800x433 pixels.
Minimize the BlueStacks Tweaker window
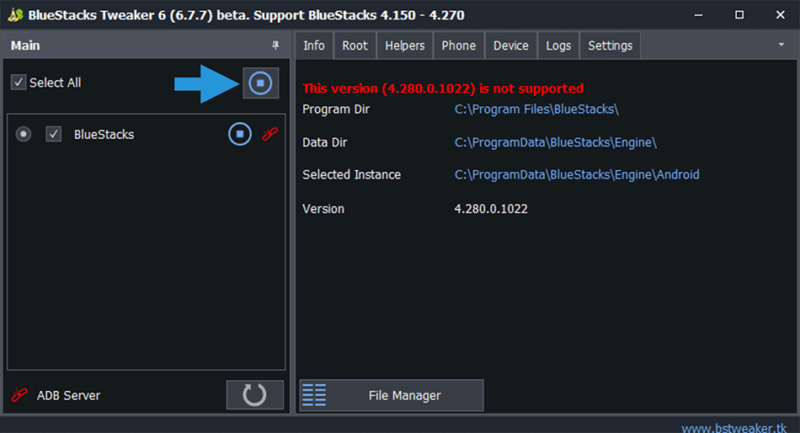coord(698,15)
